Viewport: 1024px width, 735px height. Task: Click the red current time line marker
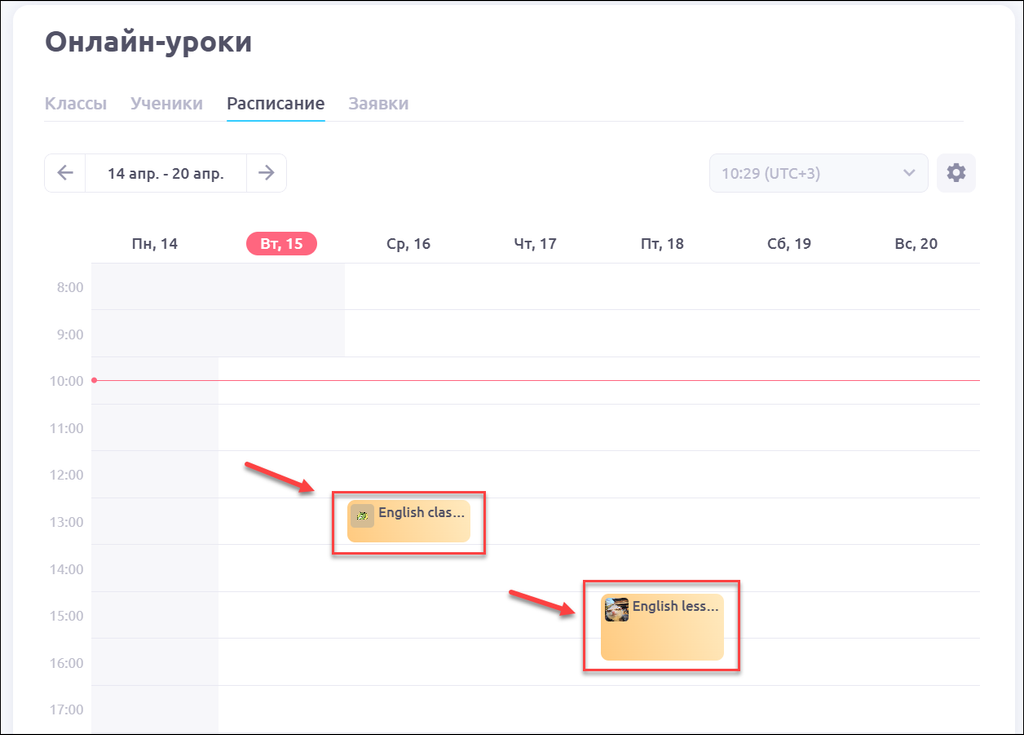94,380
